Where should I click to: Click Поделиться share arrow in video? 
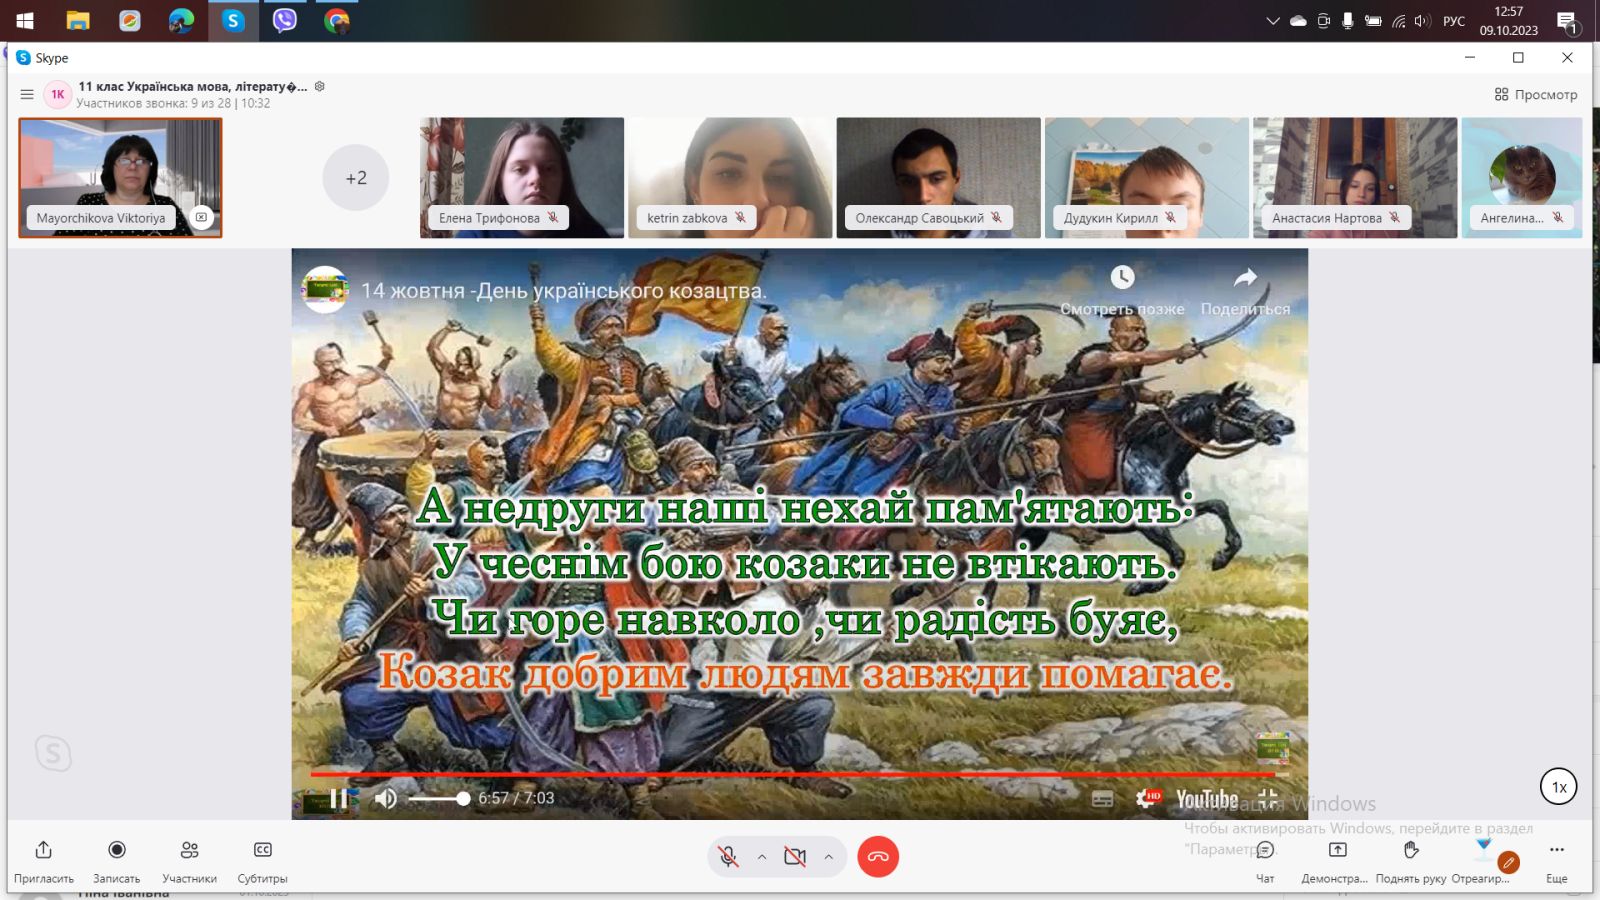pyautogui.click(x=1245, y=277)
